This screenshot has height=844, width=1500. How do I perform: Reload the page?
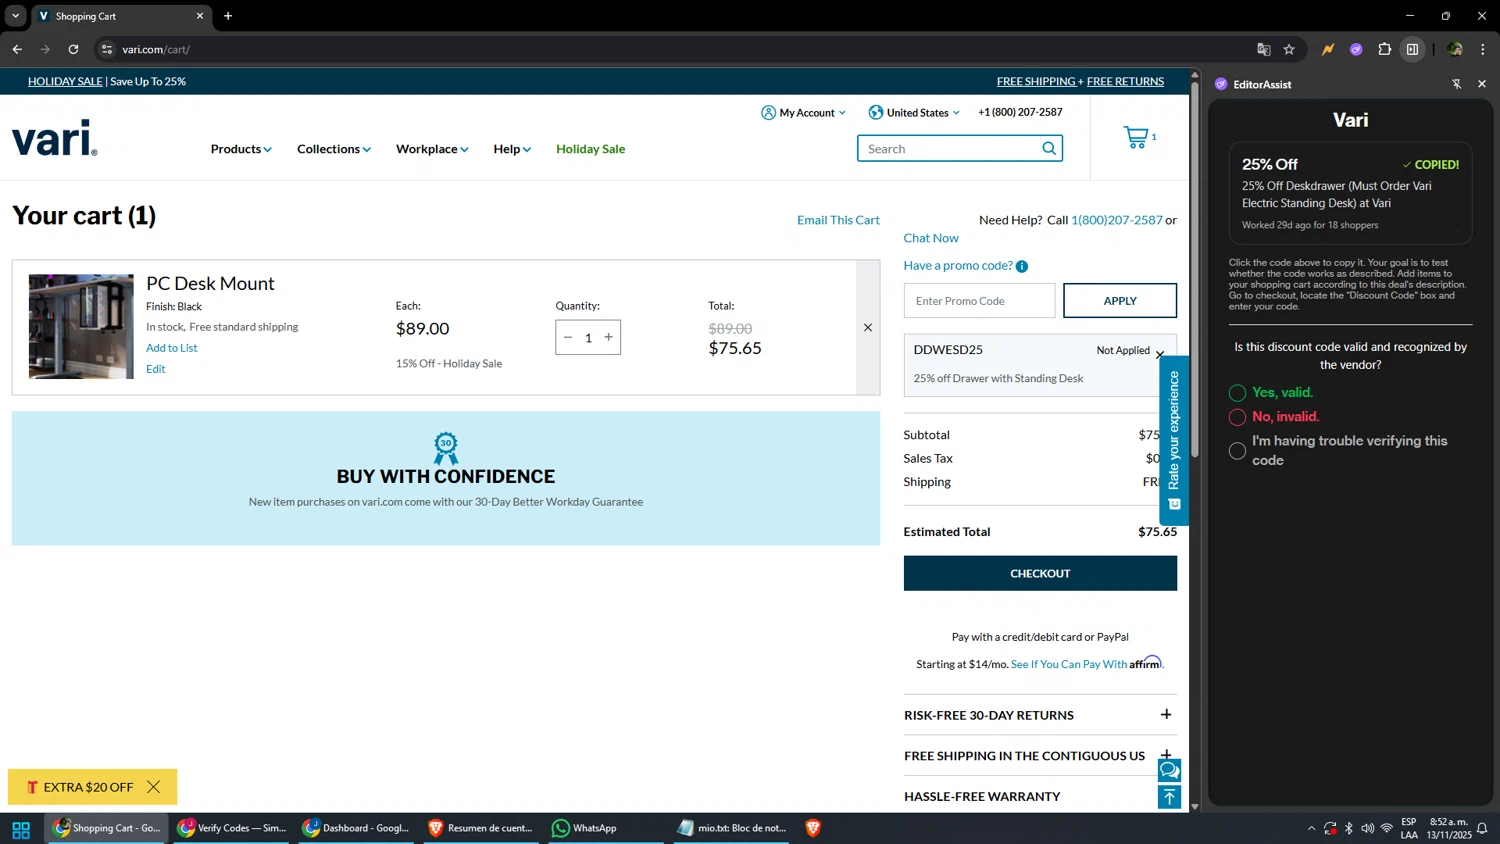(73, 49)
